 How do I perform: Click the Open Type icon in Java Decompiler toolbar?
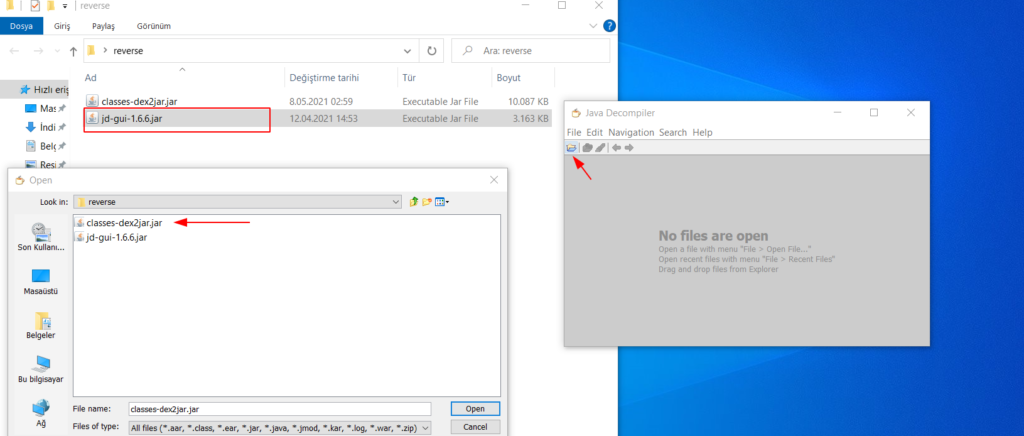tap(587, 148)
